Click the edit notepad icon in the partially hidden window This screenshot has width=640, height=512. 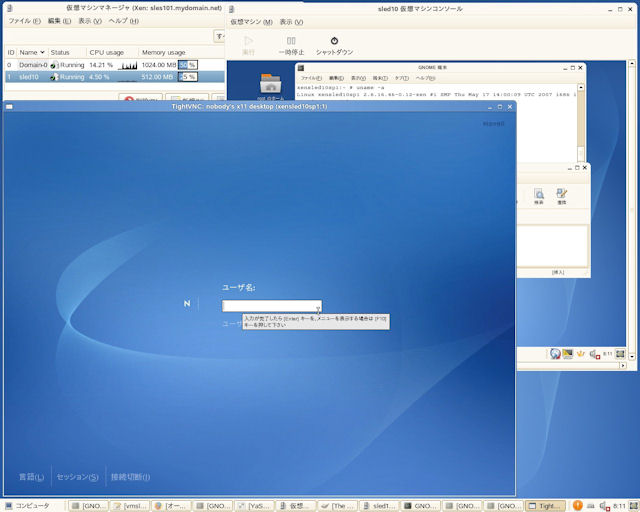click(x=562, y=194)
